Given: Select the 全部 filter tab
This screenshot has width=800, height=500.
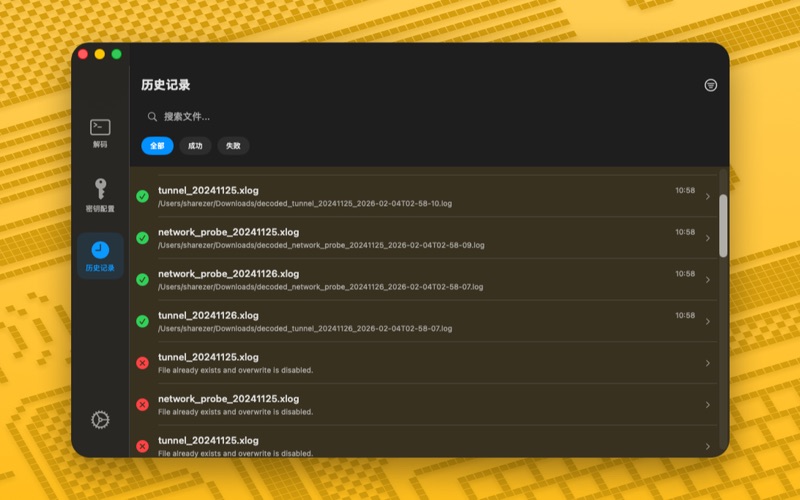Looking at the screenshot, I should [x=157, y=146].
